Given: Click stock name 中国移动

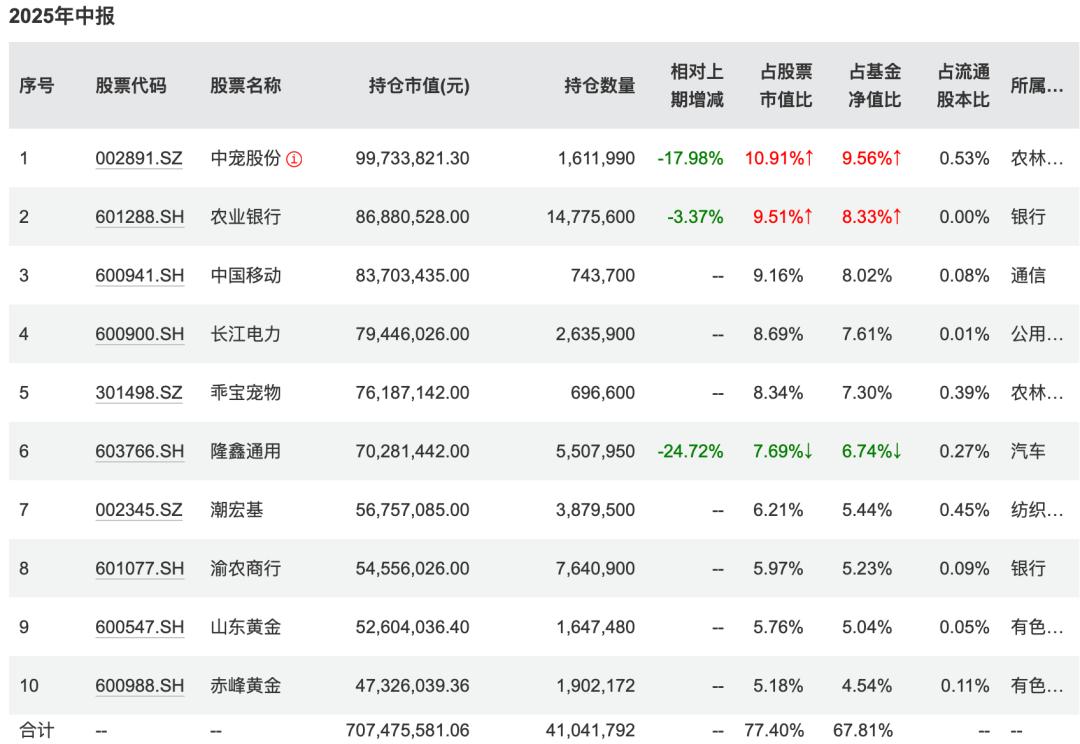Looking at the screenshot, I should click(246, 276).
